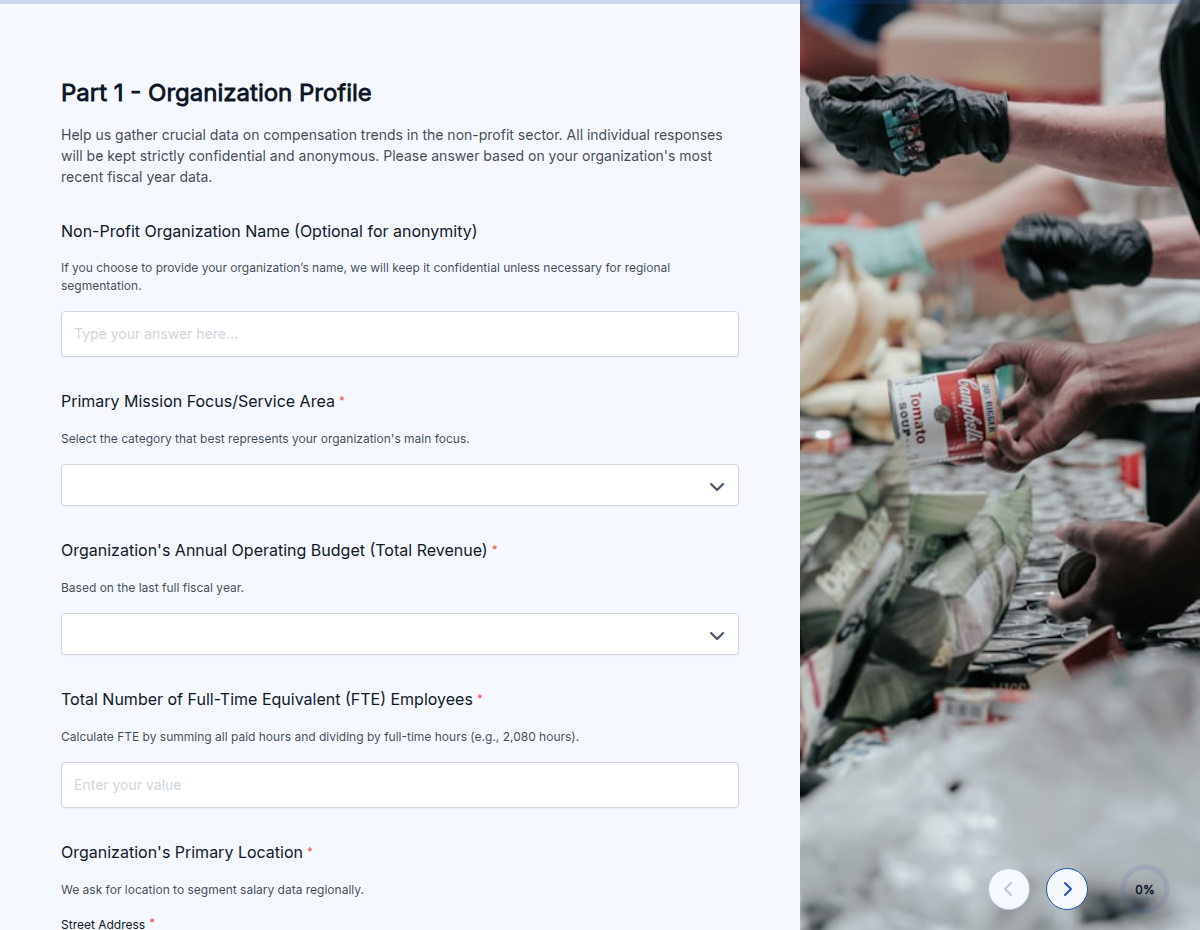Focus the FTE Employees value field
This screenshot has width=1200, height=930.
click(400, 785)
